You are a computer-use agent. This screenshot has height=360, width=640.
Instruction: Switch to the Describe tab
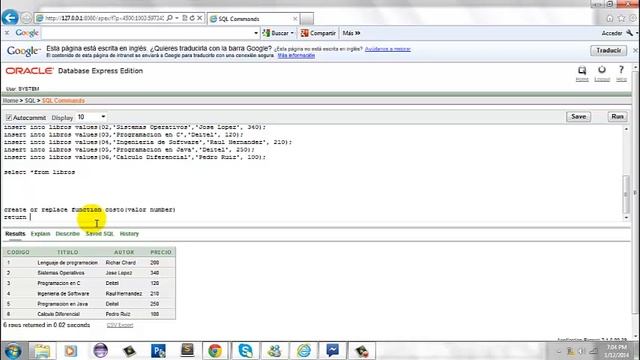(68, 234)
